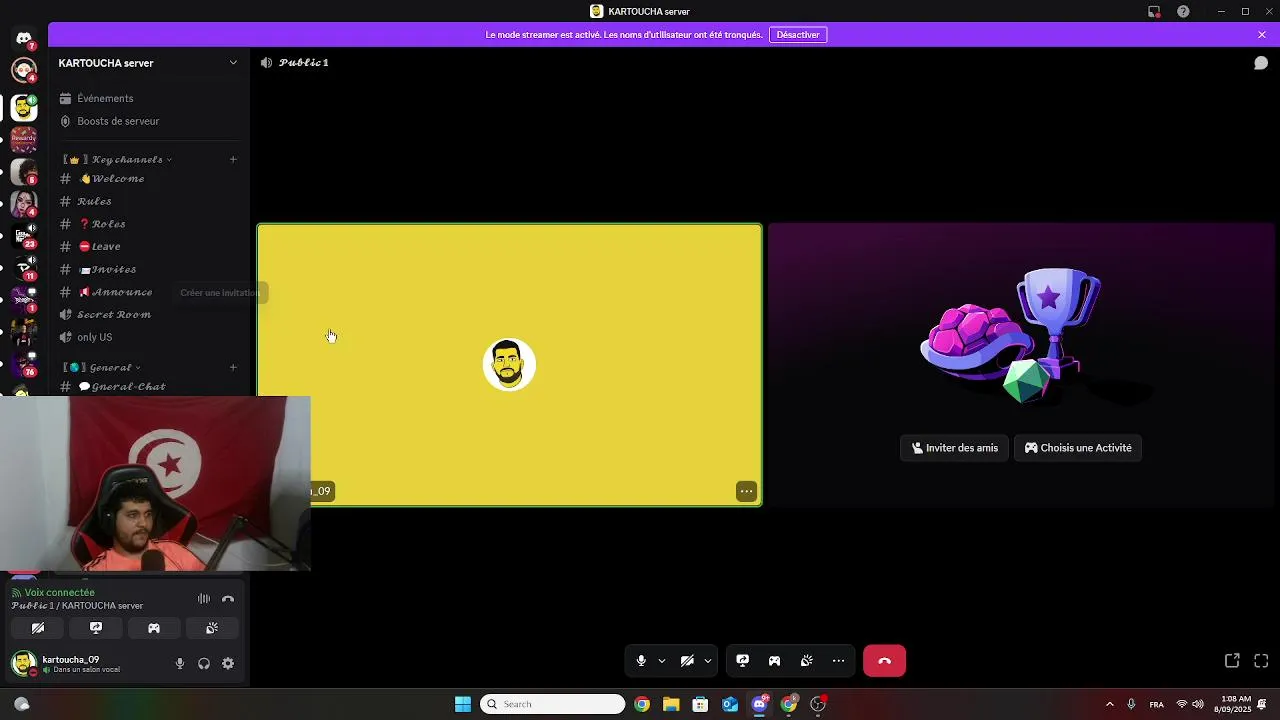Disconnect using the red hang-up button
This screenshot has width=1280, height=720.
(x=884, y=661)
